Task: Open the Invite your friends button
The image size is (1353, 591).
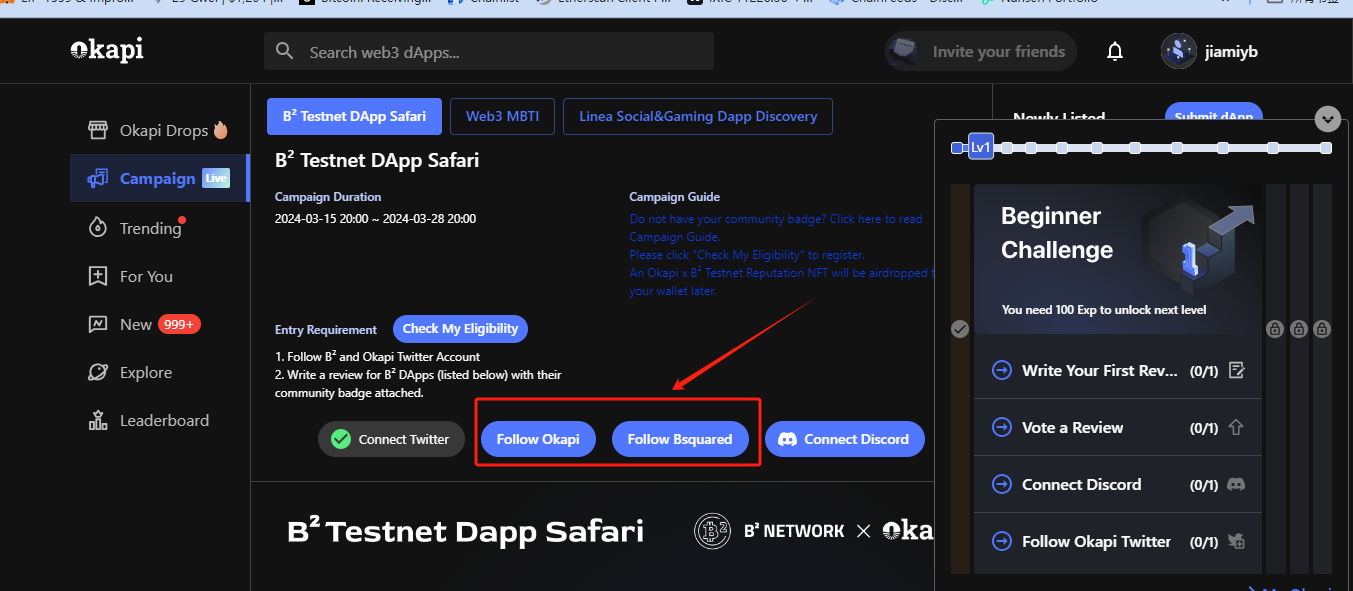Action: tap(980, 51)
